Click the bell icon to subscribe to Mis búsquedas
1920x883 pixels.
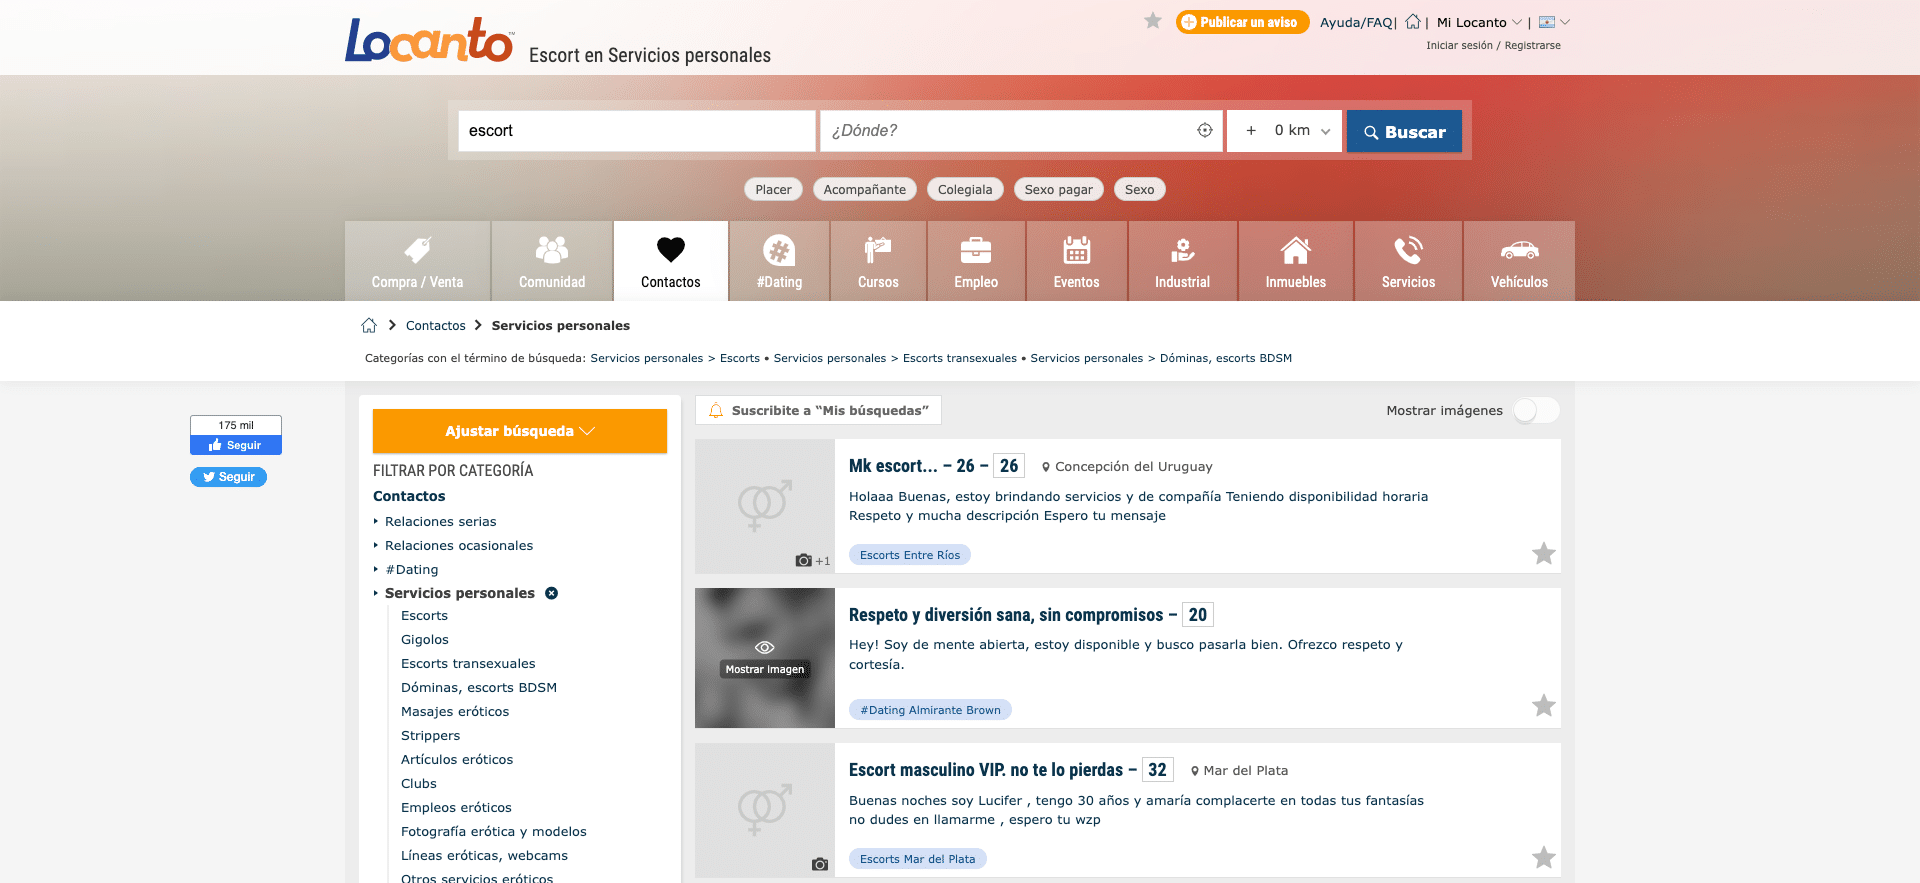coord(716,410)
